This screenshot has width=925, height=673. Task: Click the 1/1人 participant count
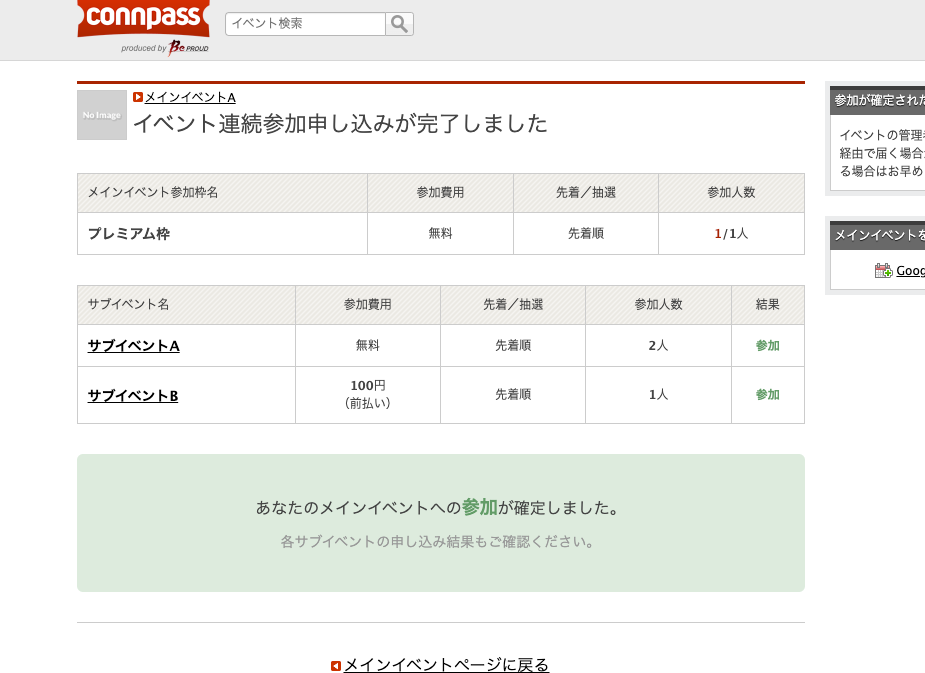[731, 233]
